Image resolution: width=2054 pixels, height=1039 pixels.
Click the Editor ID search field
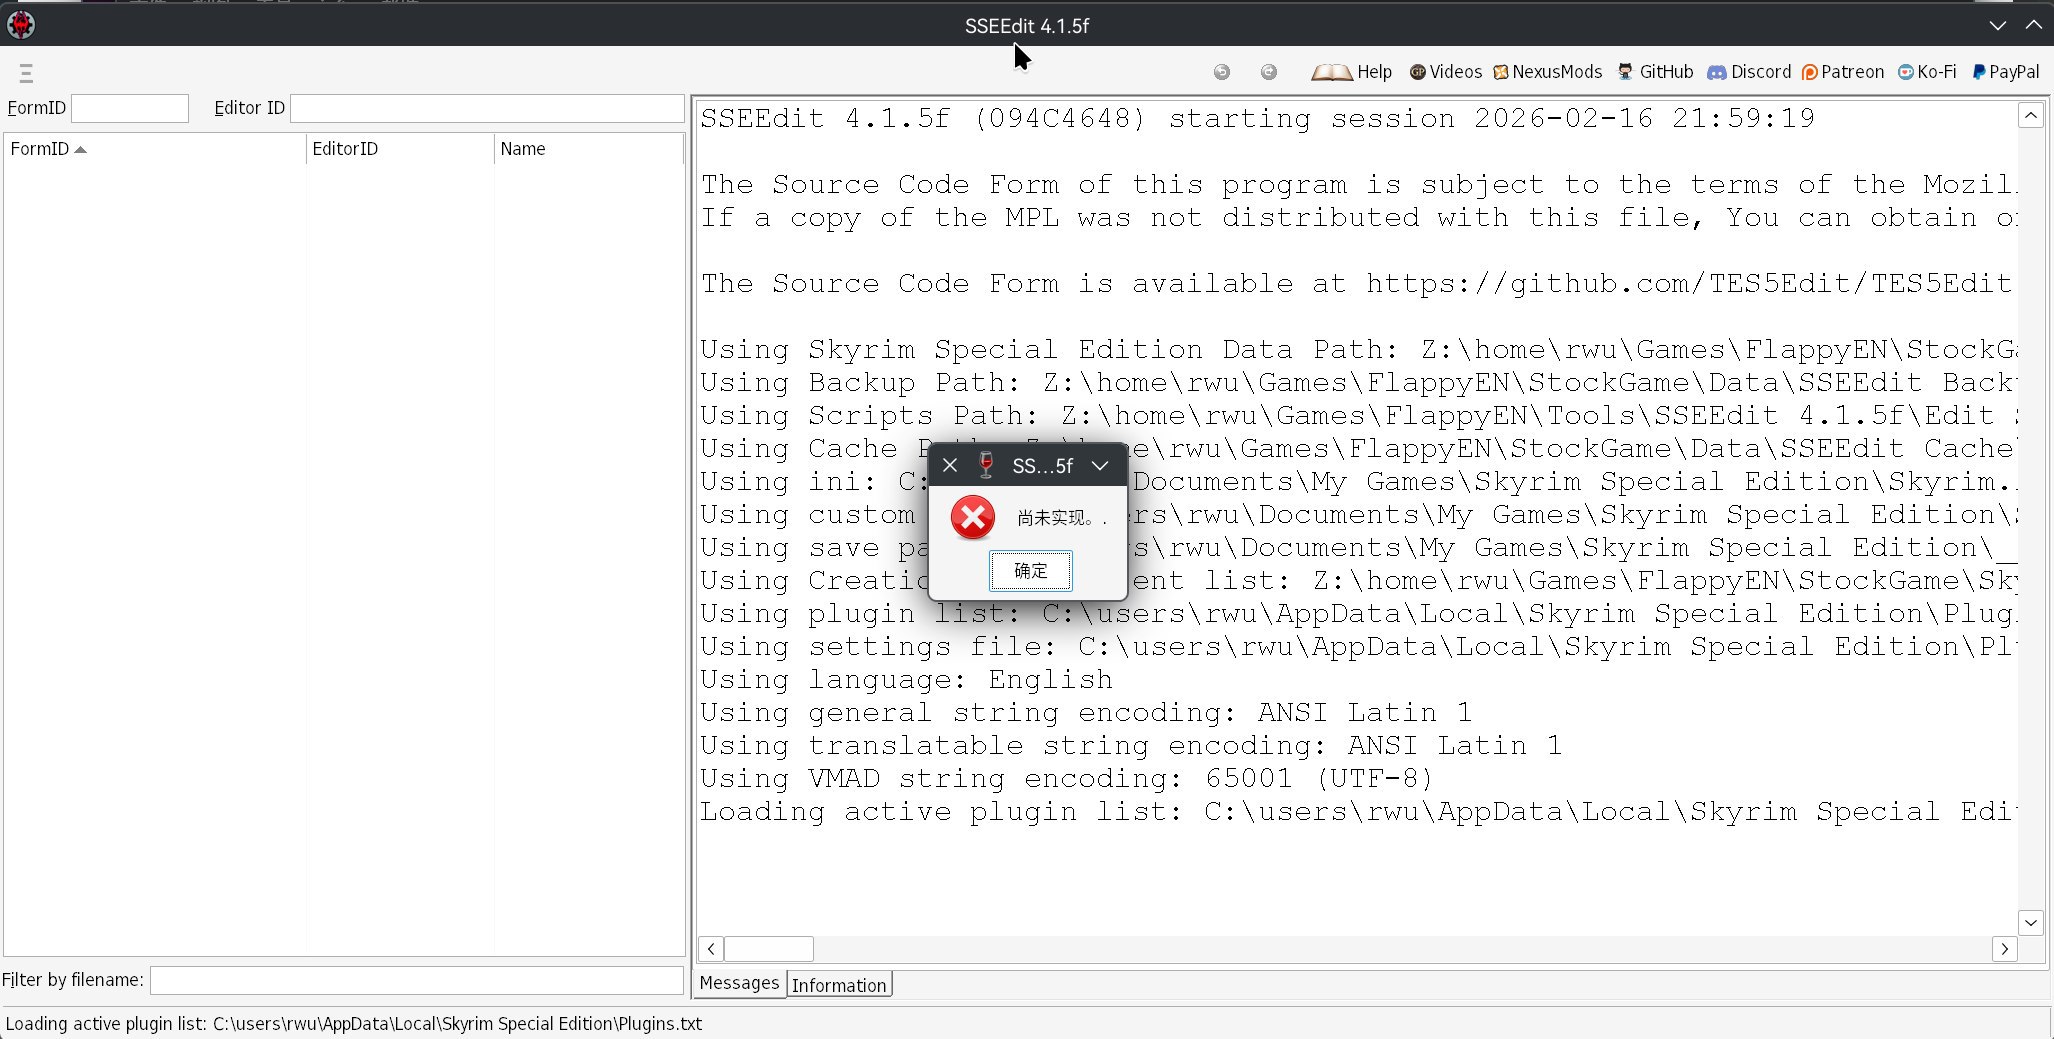click(486, 108)
